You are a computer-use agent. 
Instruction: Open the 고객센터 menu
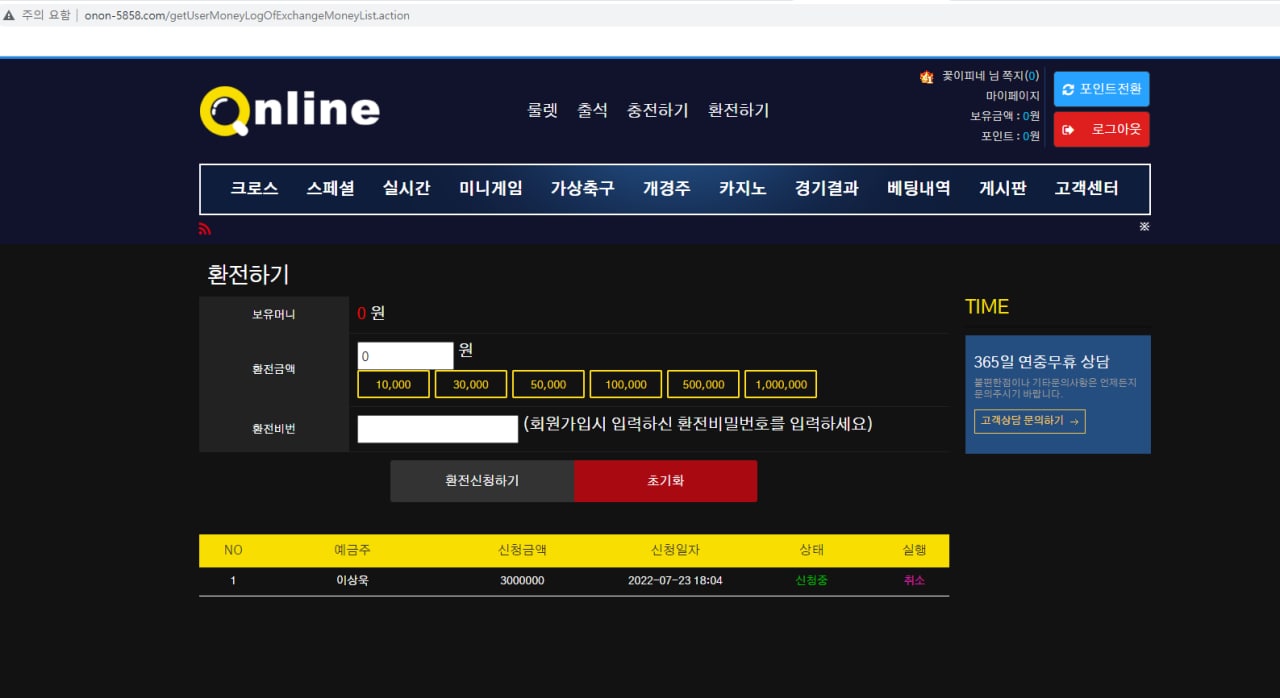point(1086,188)
